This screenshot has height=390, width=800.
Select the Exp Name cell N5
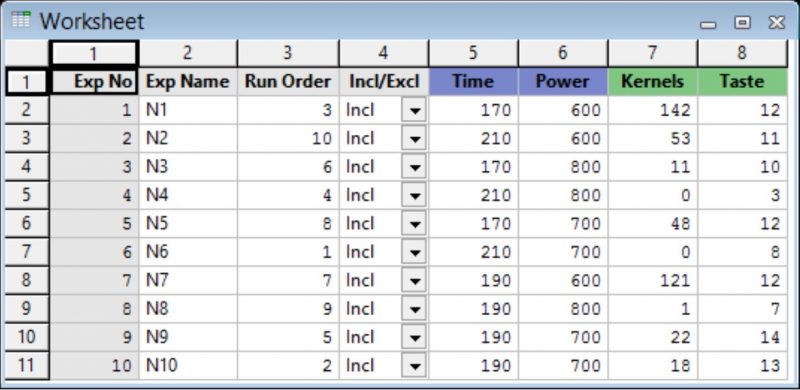coord(188,224)
